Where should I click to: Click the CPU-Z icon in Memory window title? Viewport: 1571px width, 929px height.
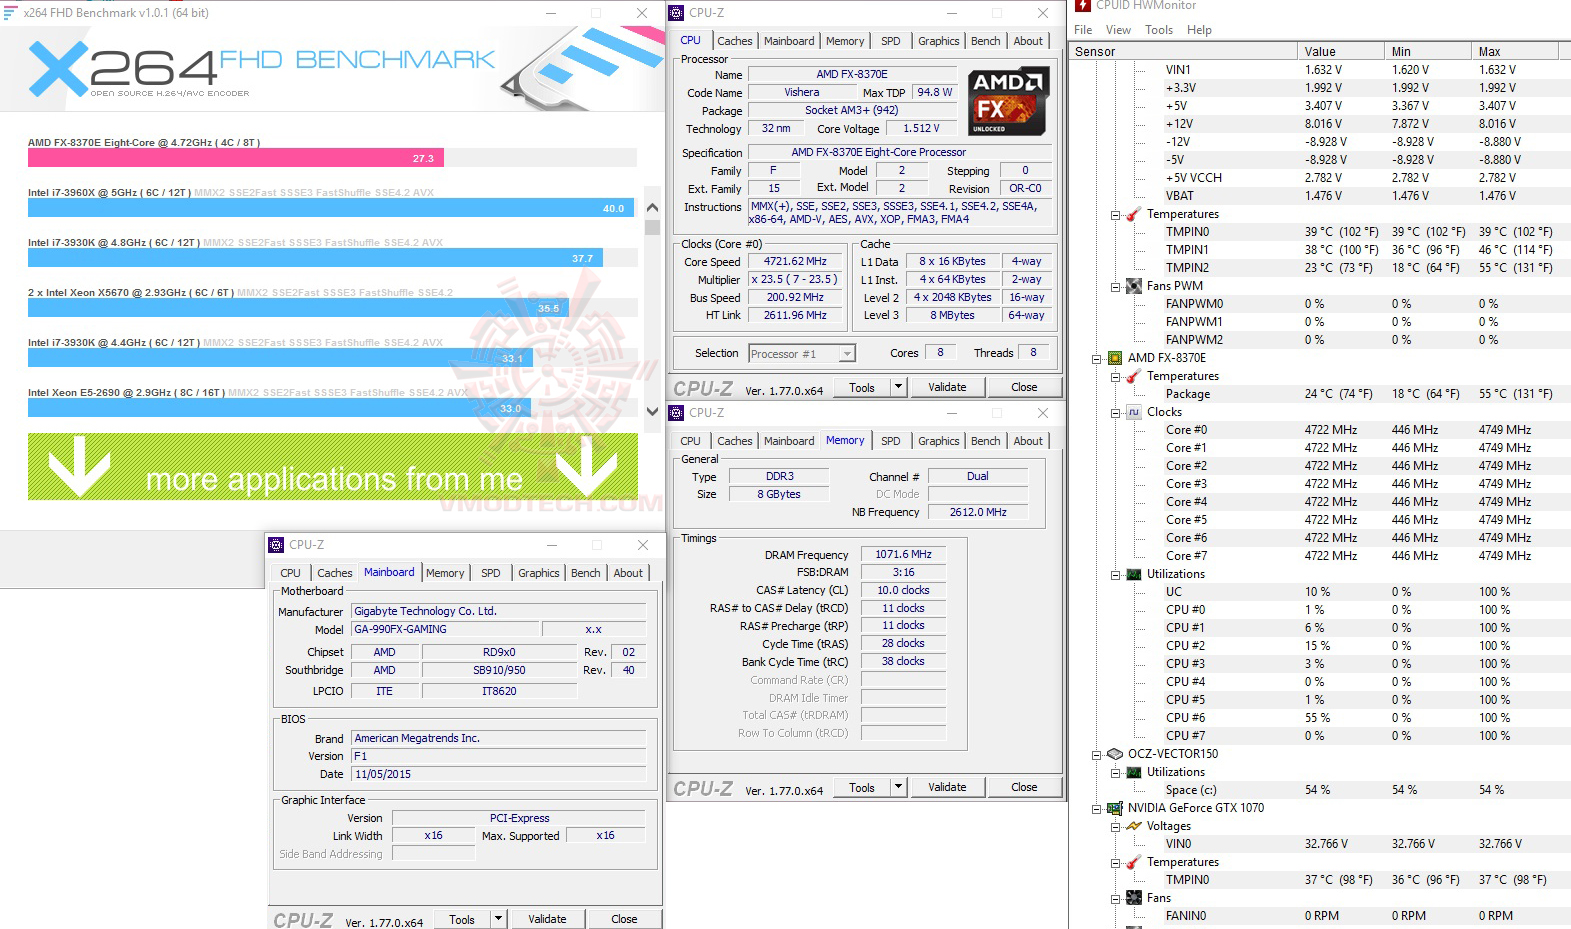[677, 413]
